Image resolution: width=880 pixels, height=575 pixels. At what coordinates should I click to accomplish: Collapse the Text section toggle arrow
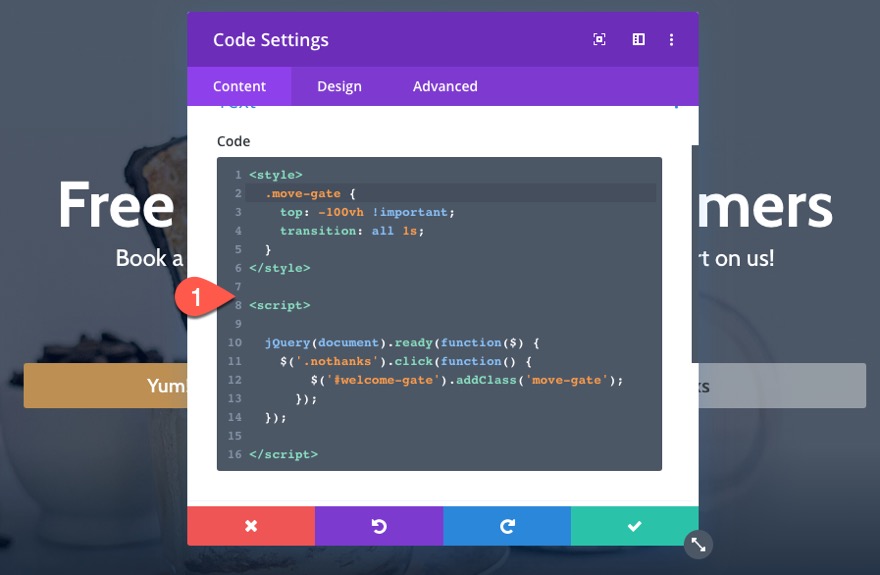(x=676, y=105)
